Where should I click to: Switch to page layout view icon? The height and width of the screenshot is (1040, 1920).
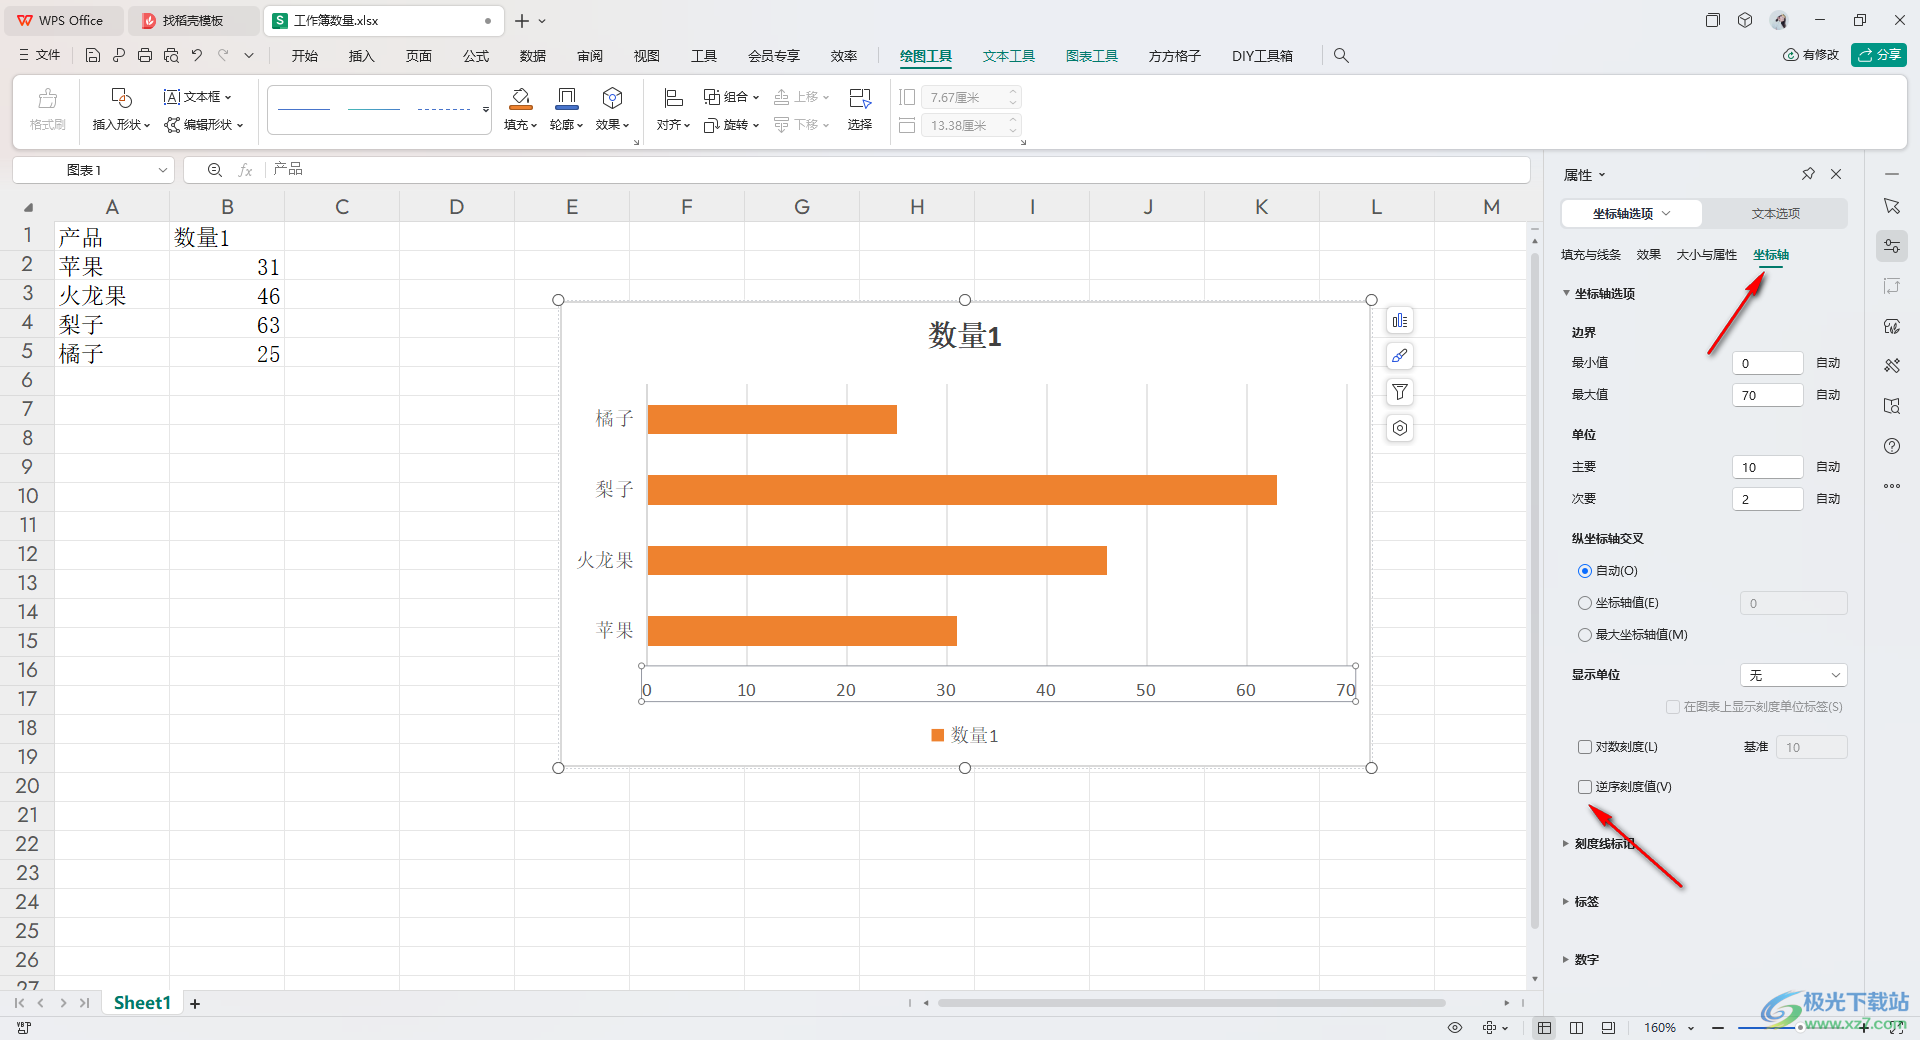pos(1577,1028)
